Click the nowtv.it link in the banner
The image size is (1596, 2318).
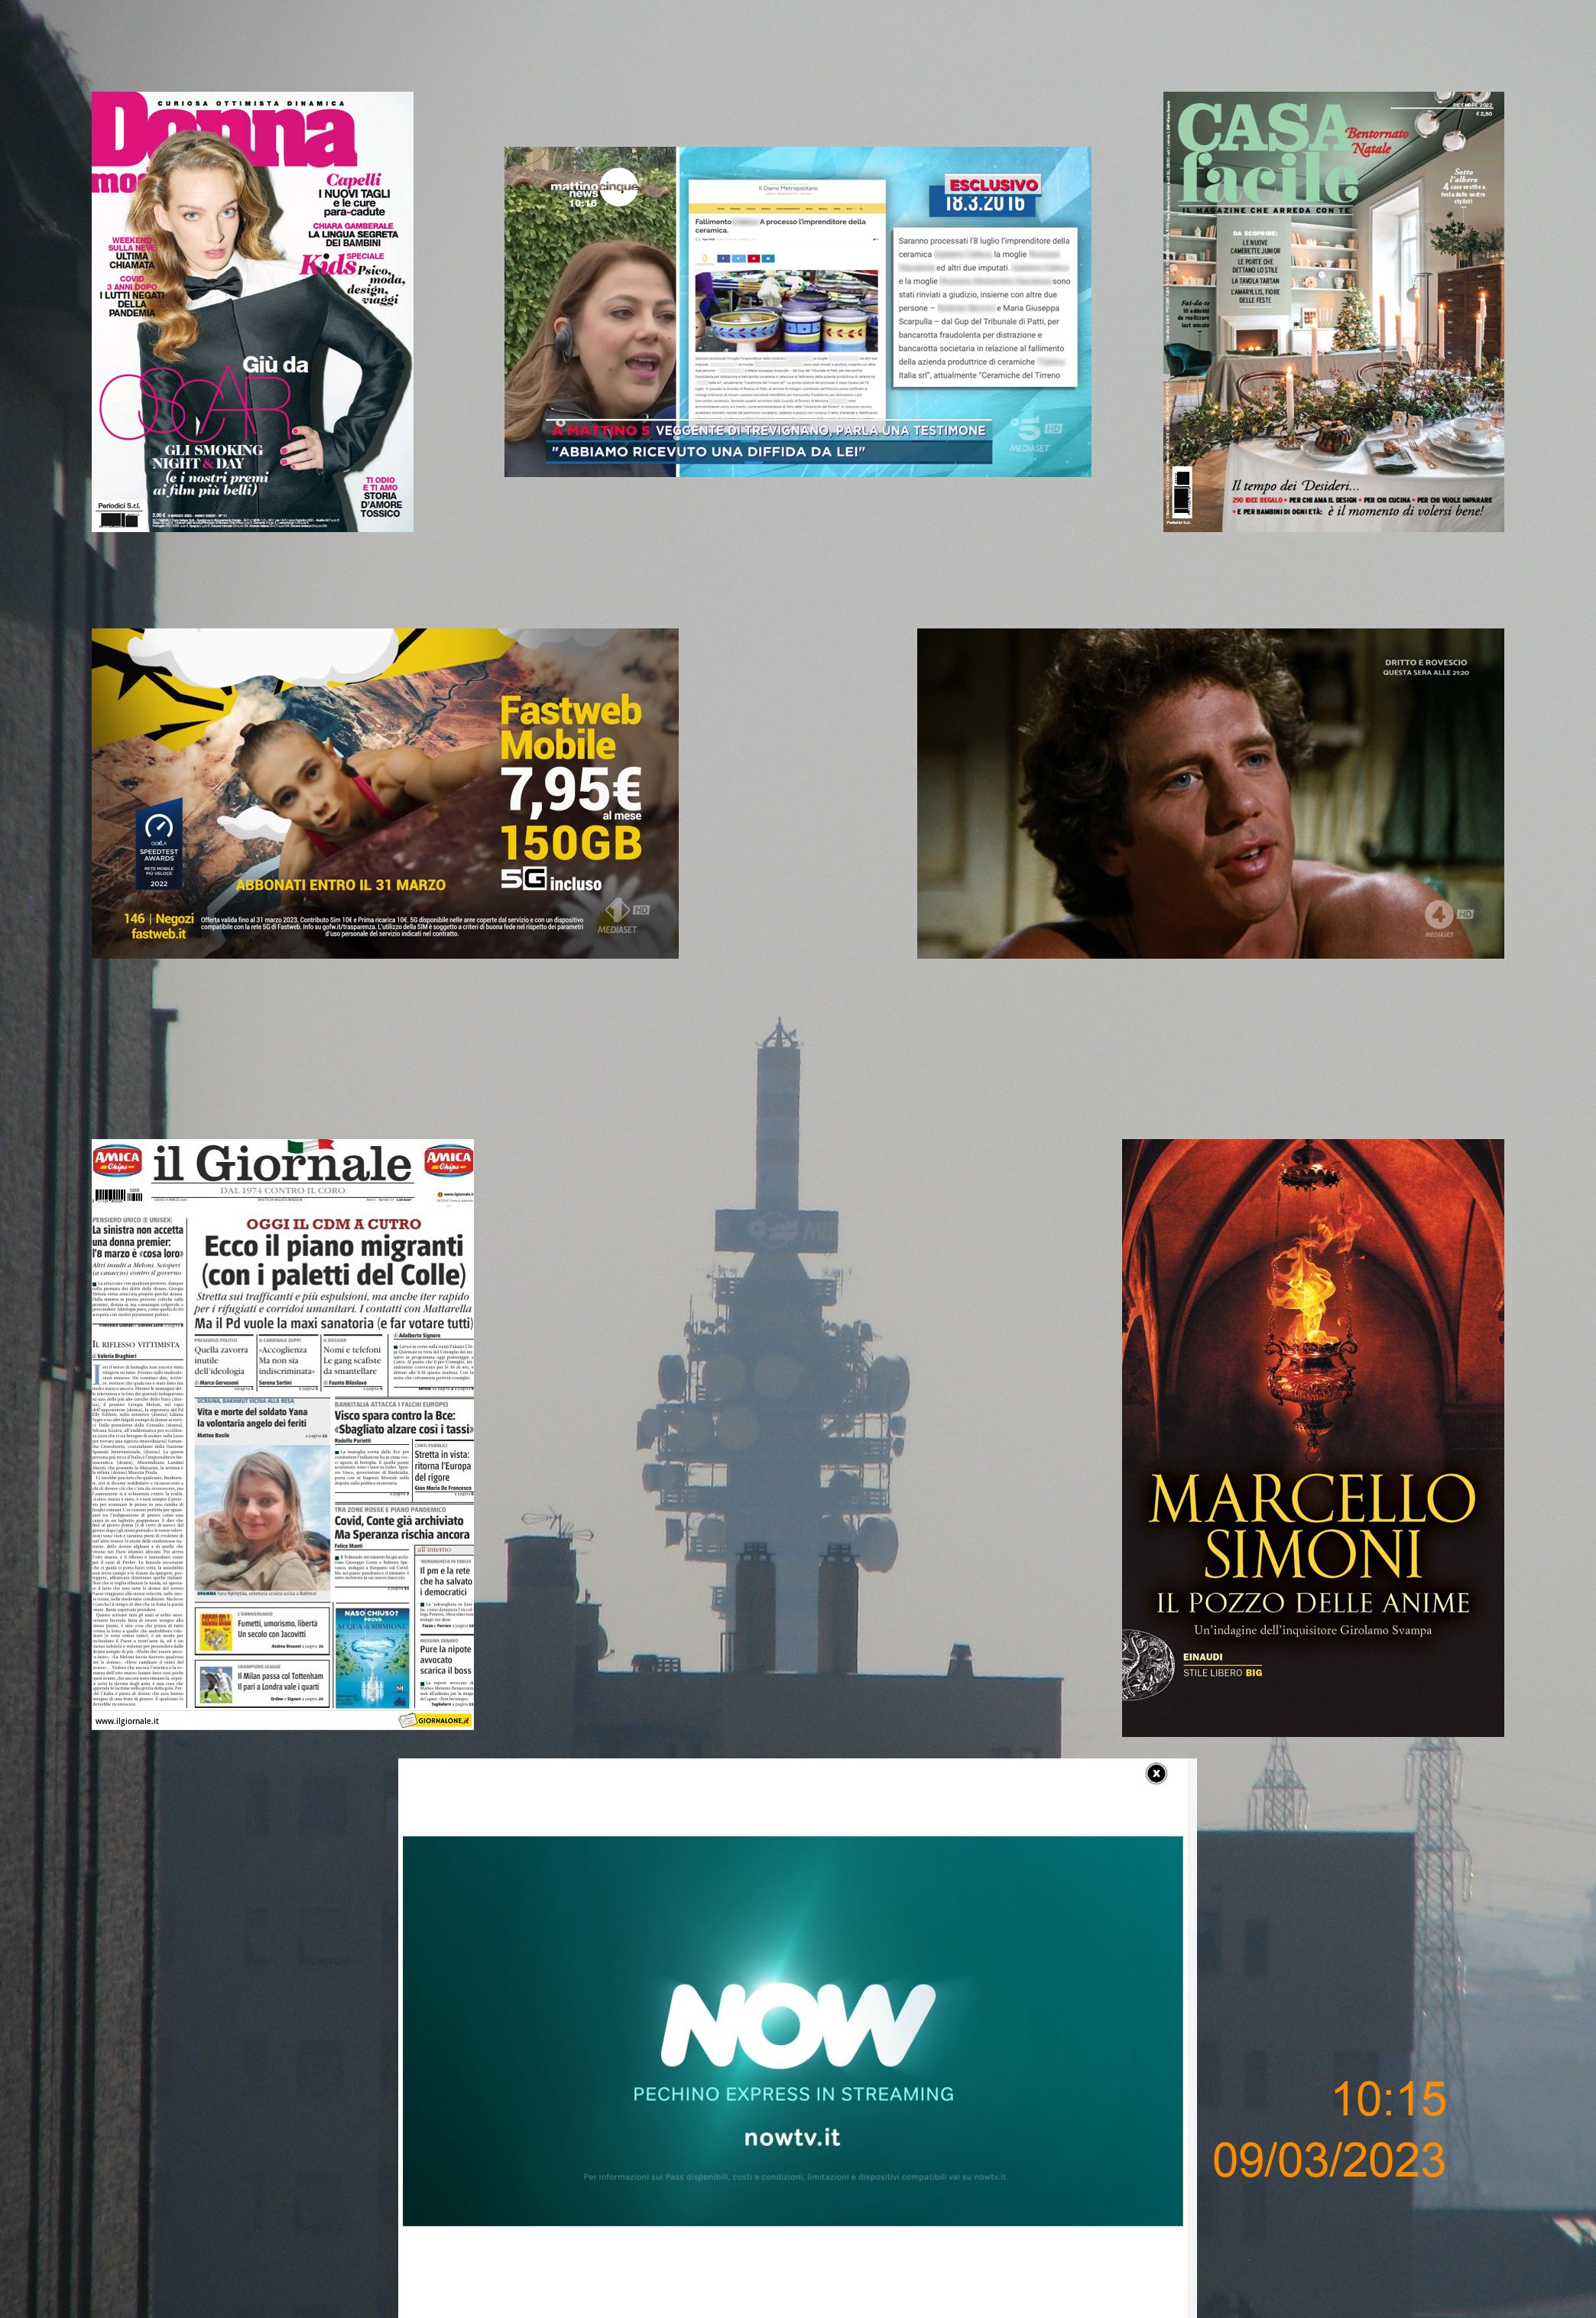[x=792, y=2137]
